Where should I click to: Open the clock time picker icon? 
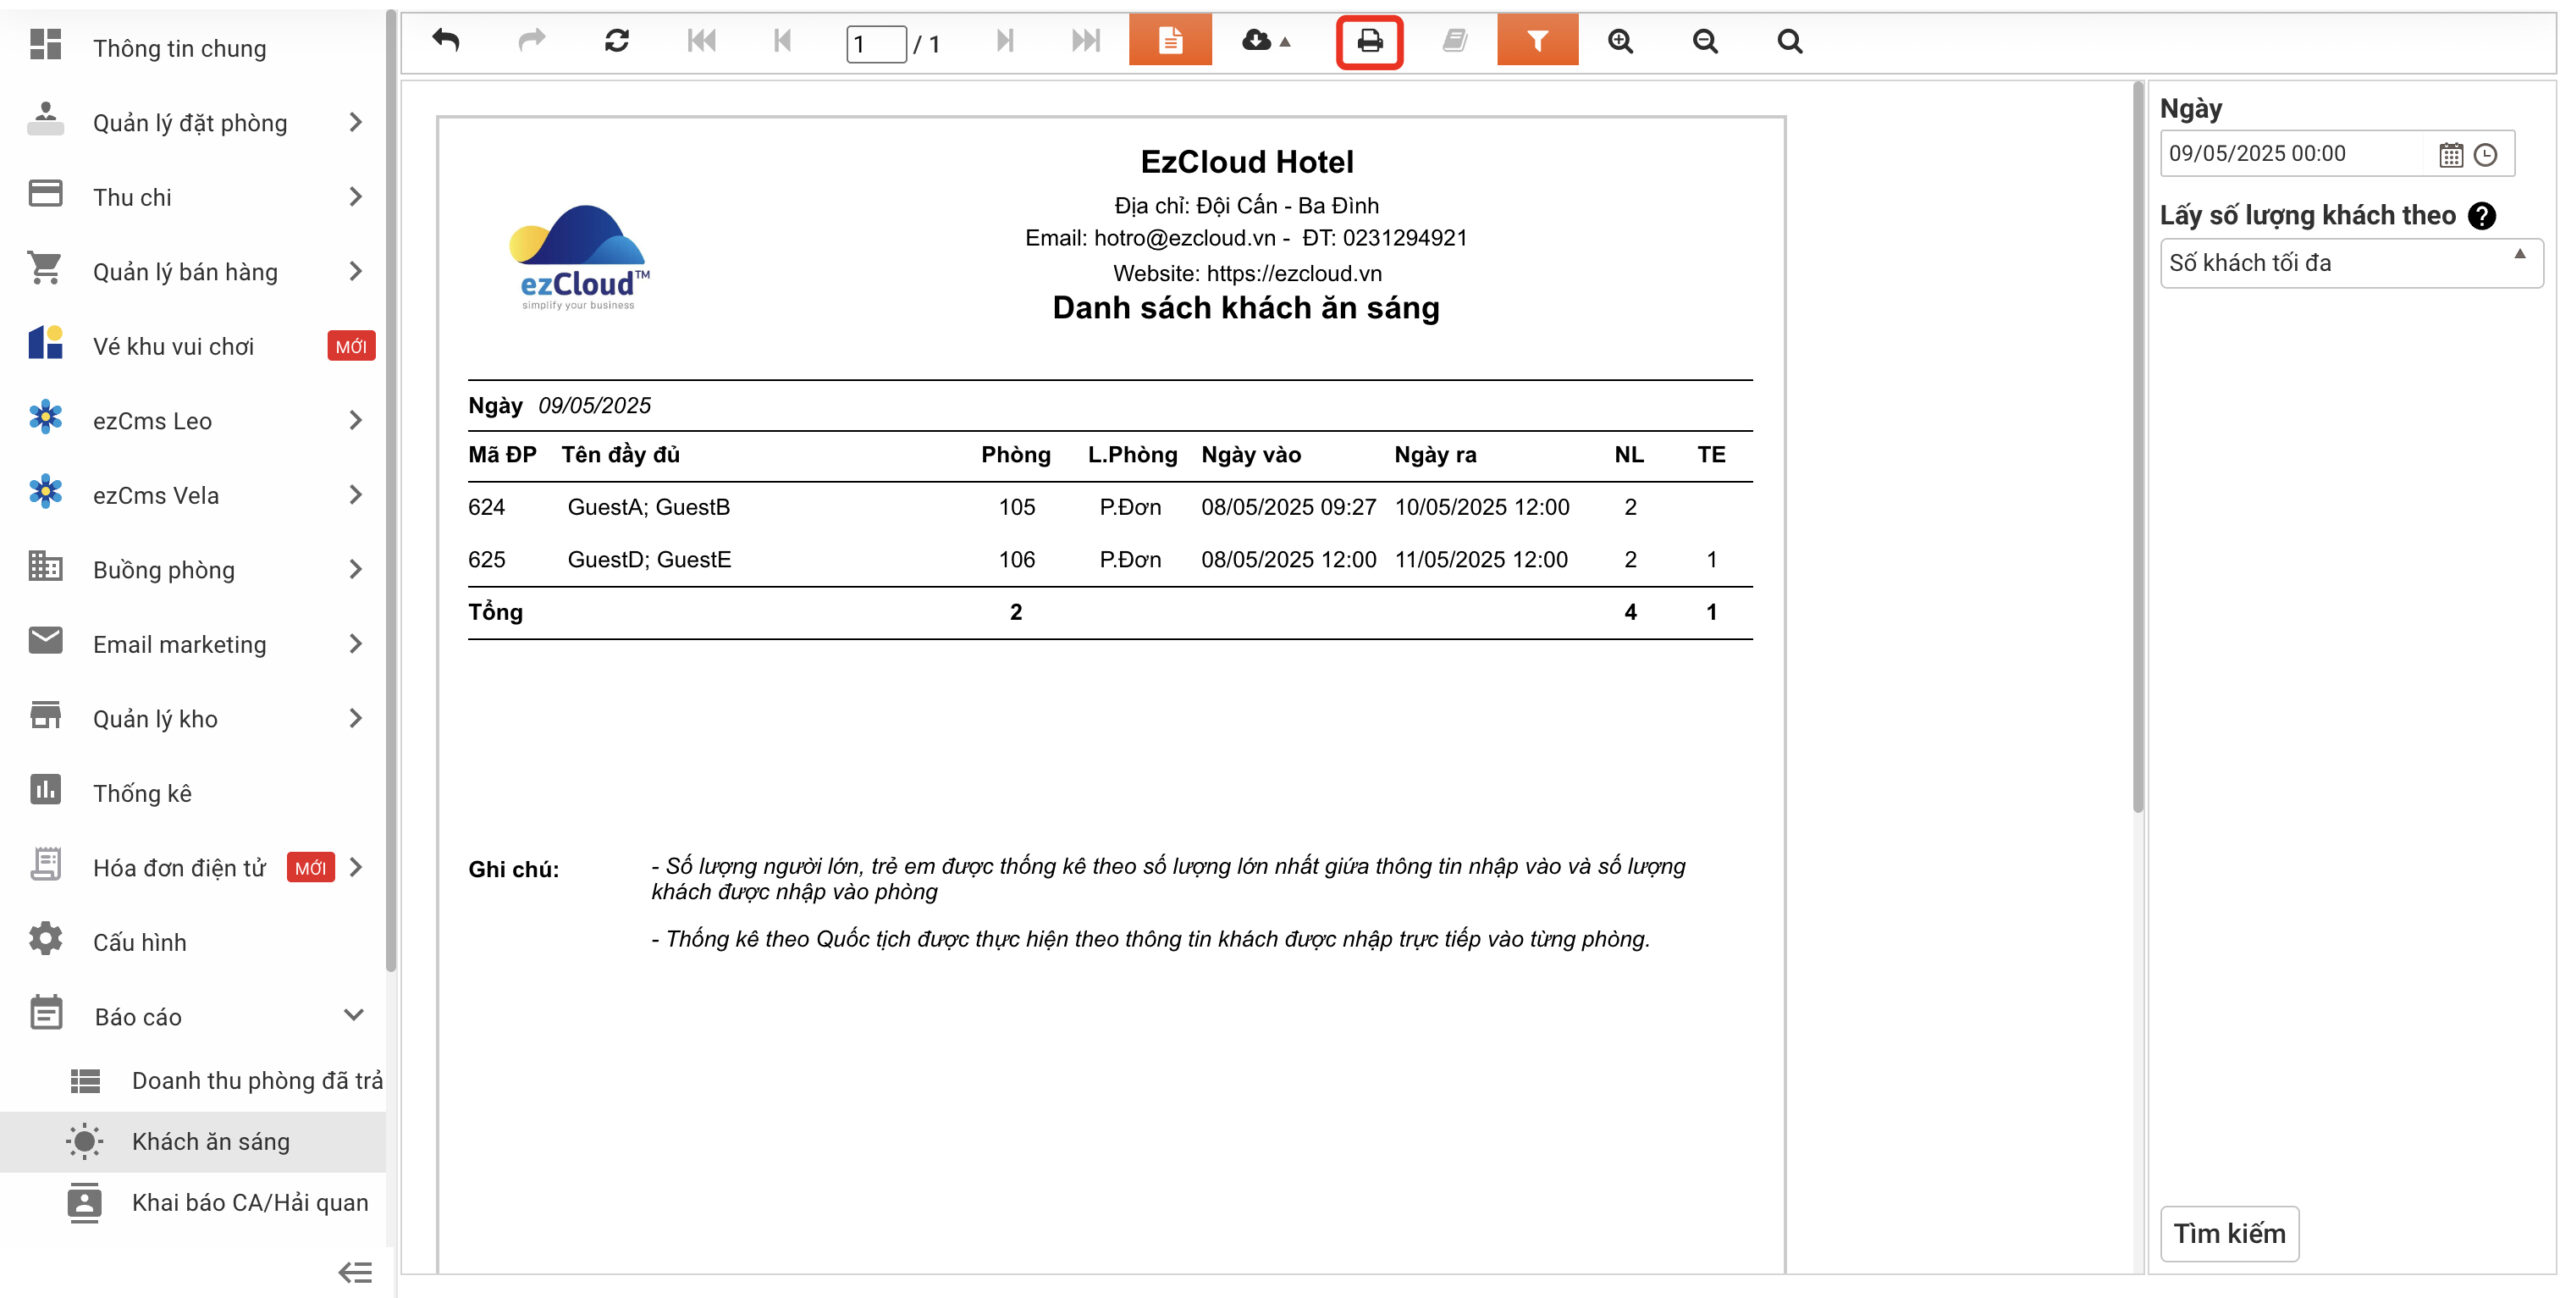pos(2486,155)
